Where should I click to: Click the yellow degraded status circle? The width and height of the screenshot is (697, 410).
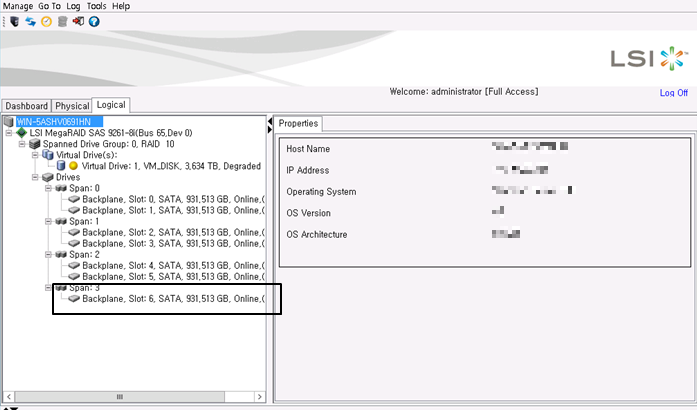[73, 166]
